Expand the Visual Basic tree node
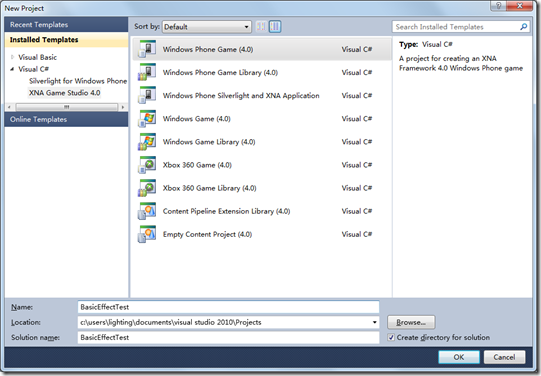 click(12, 57)
